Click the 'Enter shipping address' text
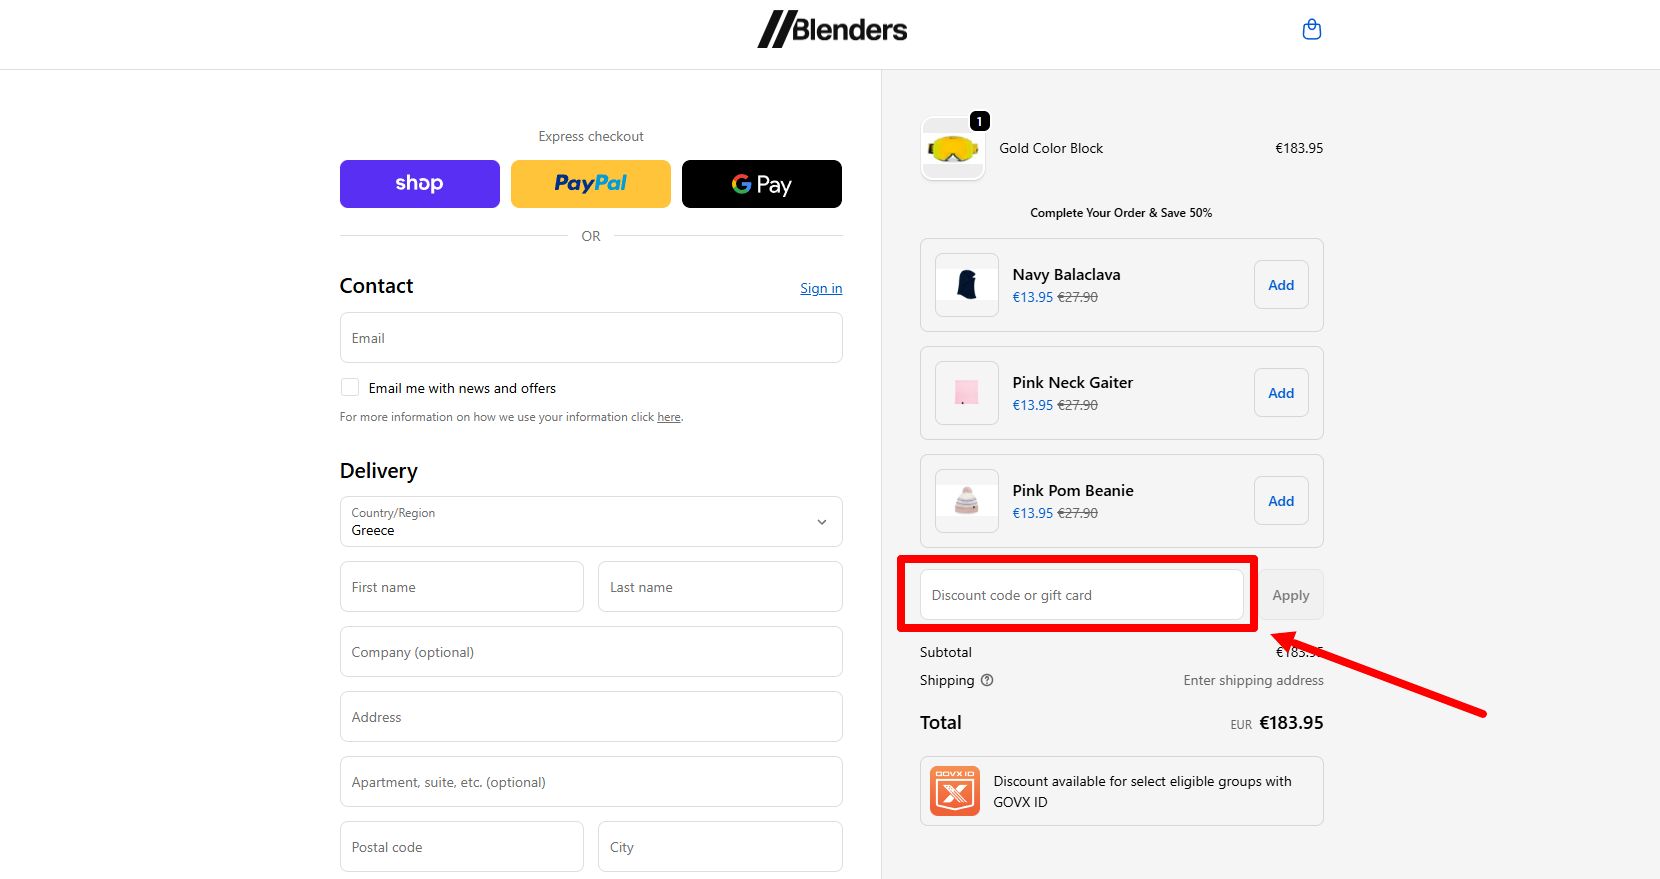The image size is (1660, 879). click(x=1254, y=680)
